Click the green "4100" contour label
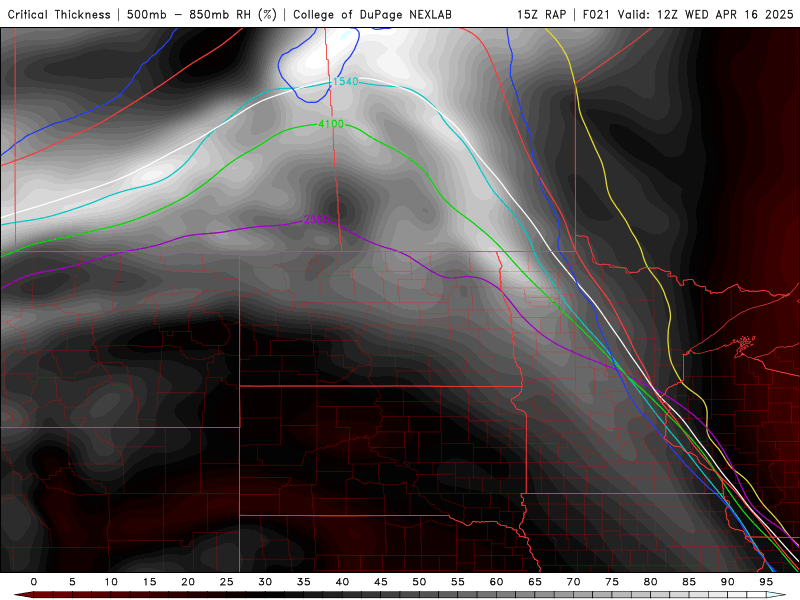 [x=331, y=124]
